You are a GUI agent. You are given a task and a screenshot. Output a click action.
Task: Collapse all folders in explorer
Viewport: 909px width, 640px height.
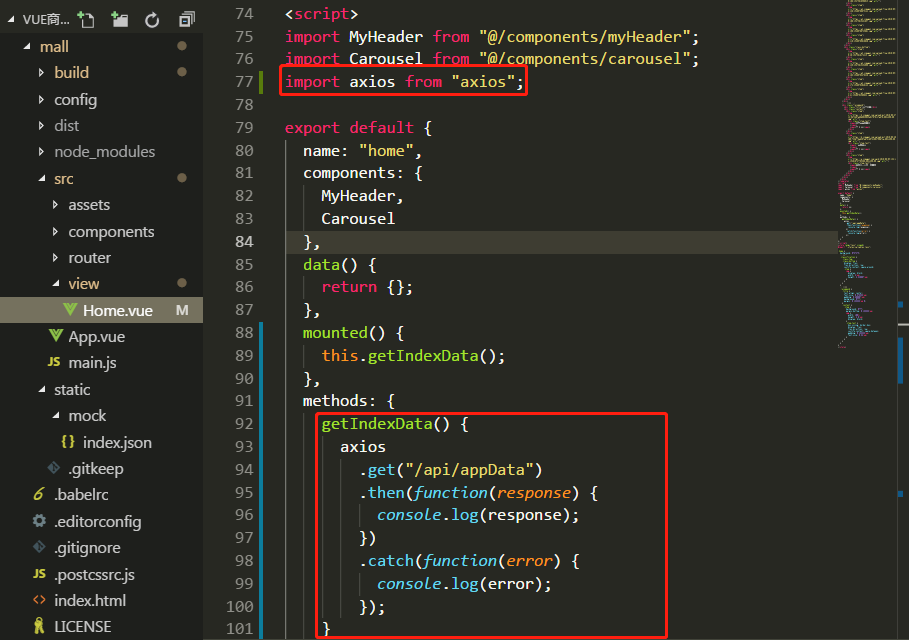[187, 20]
